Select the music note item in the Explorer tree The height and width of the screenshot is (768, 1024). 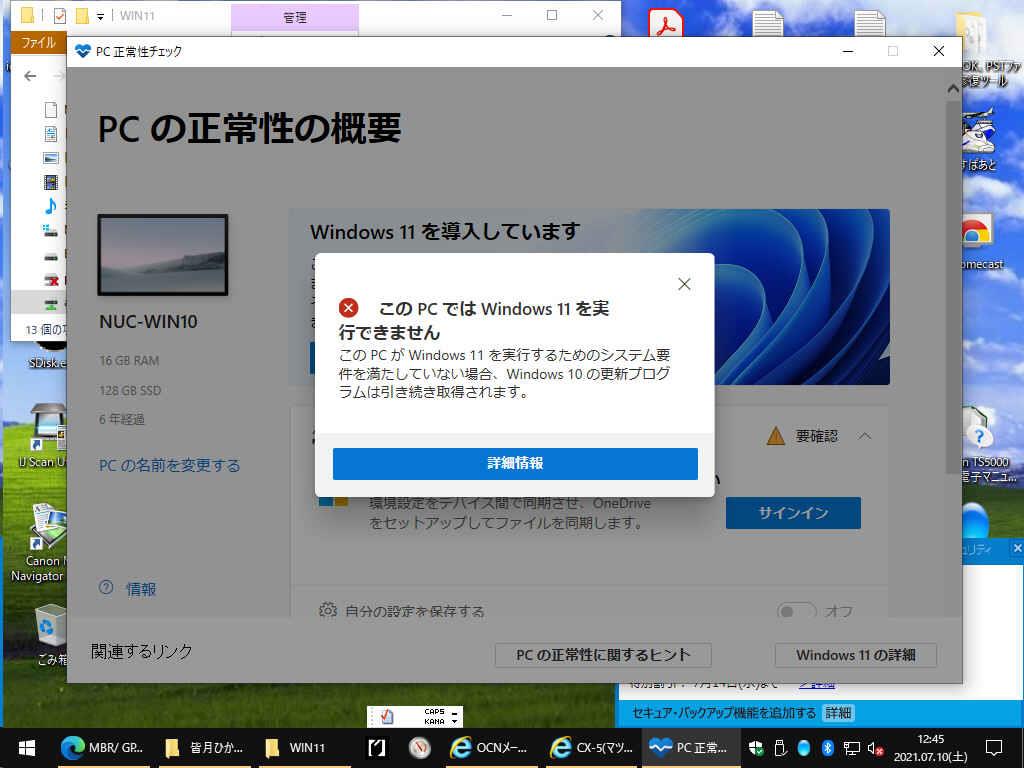coord(50,206)
